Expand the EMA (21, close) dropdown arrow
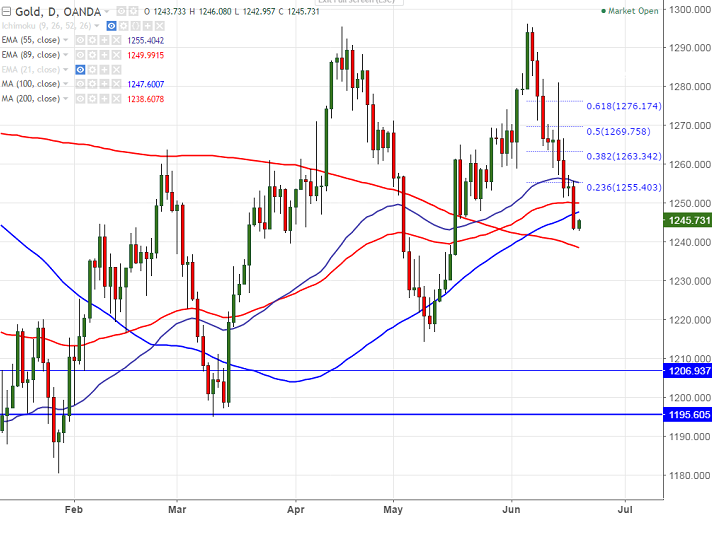The width and height of the screenshot is (725, 543). tap(66, 69)
